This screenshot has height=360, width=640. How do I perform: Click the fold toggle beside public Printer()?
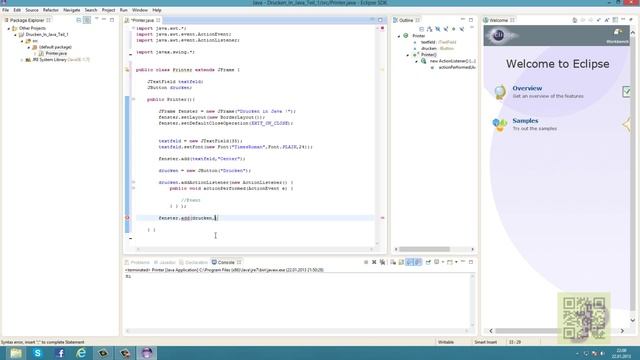click(x=133, y=99)
